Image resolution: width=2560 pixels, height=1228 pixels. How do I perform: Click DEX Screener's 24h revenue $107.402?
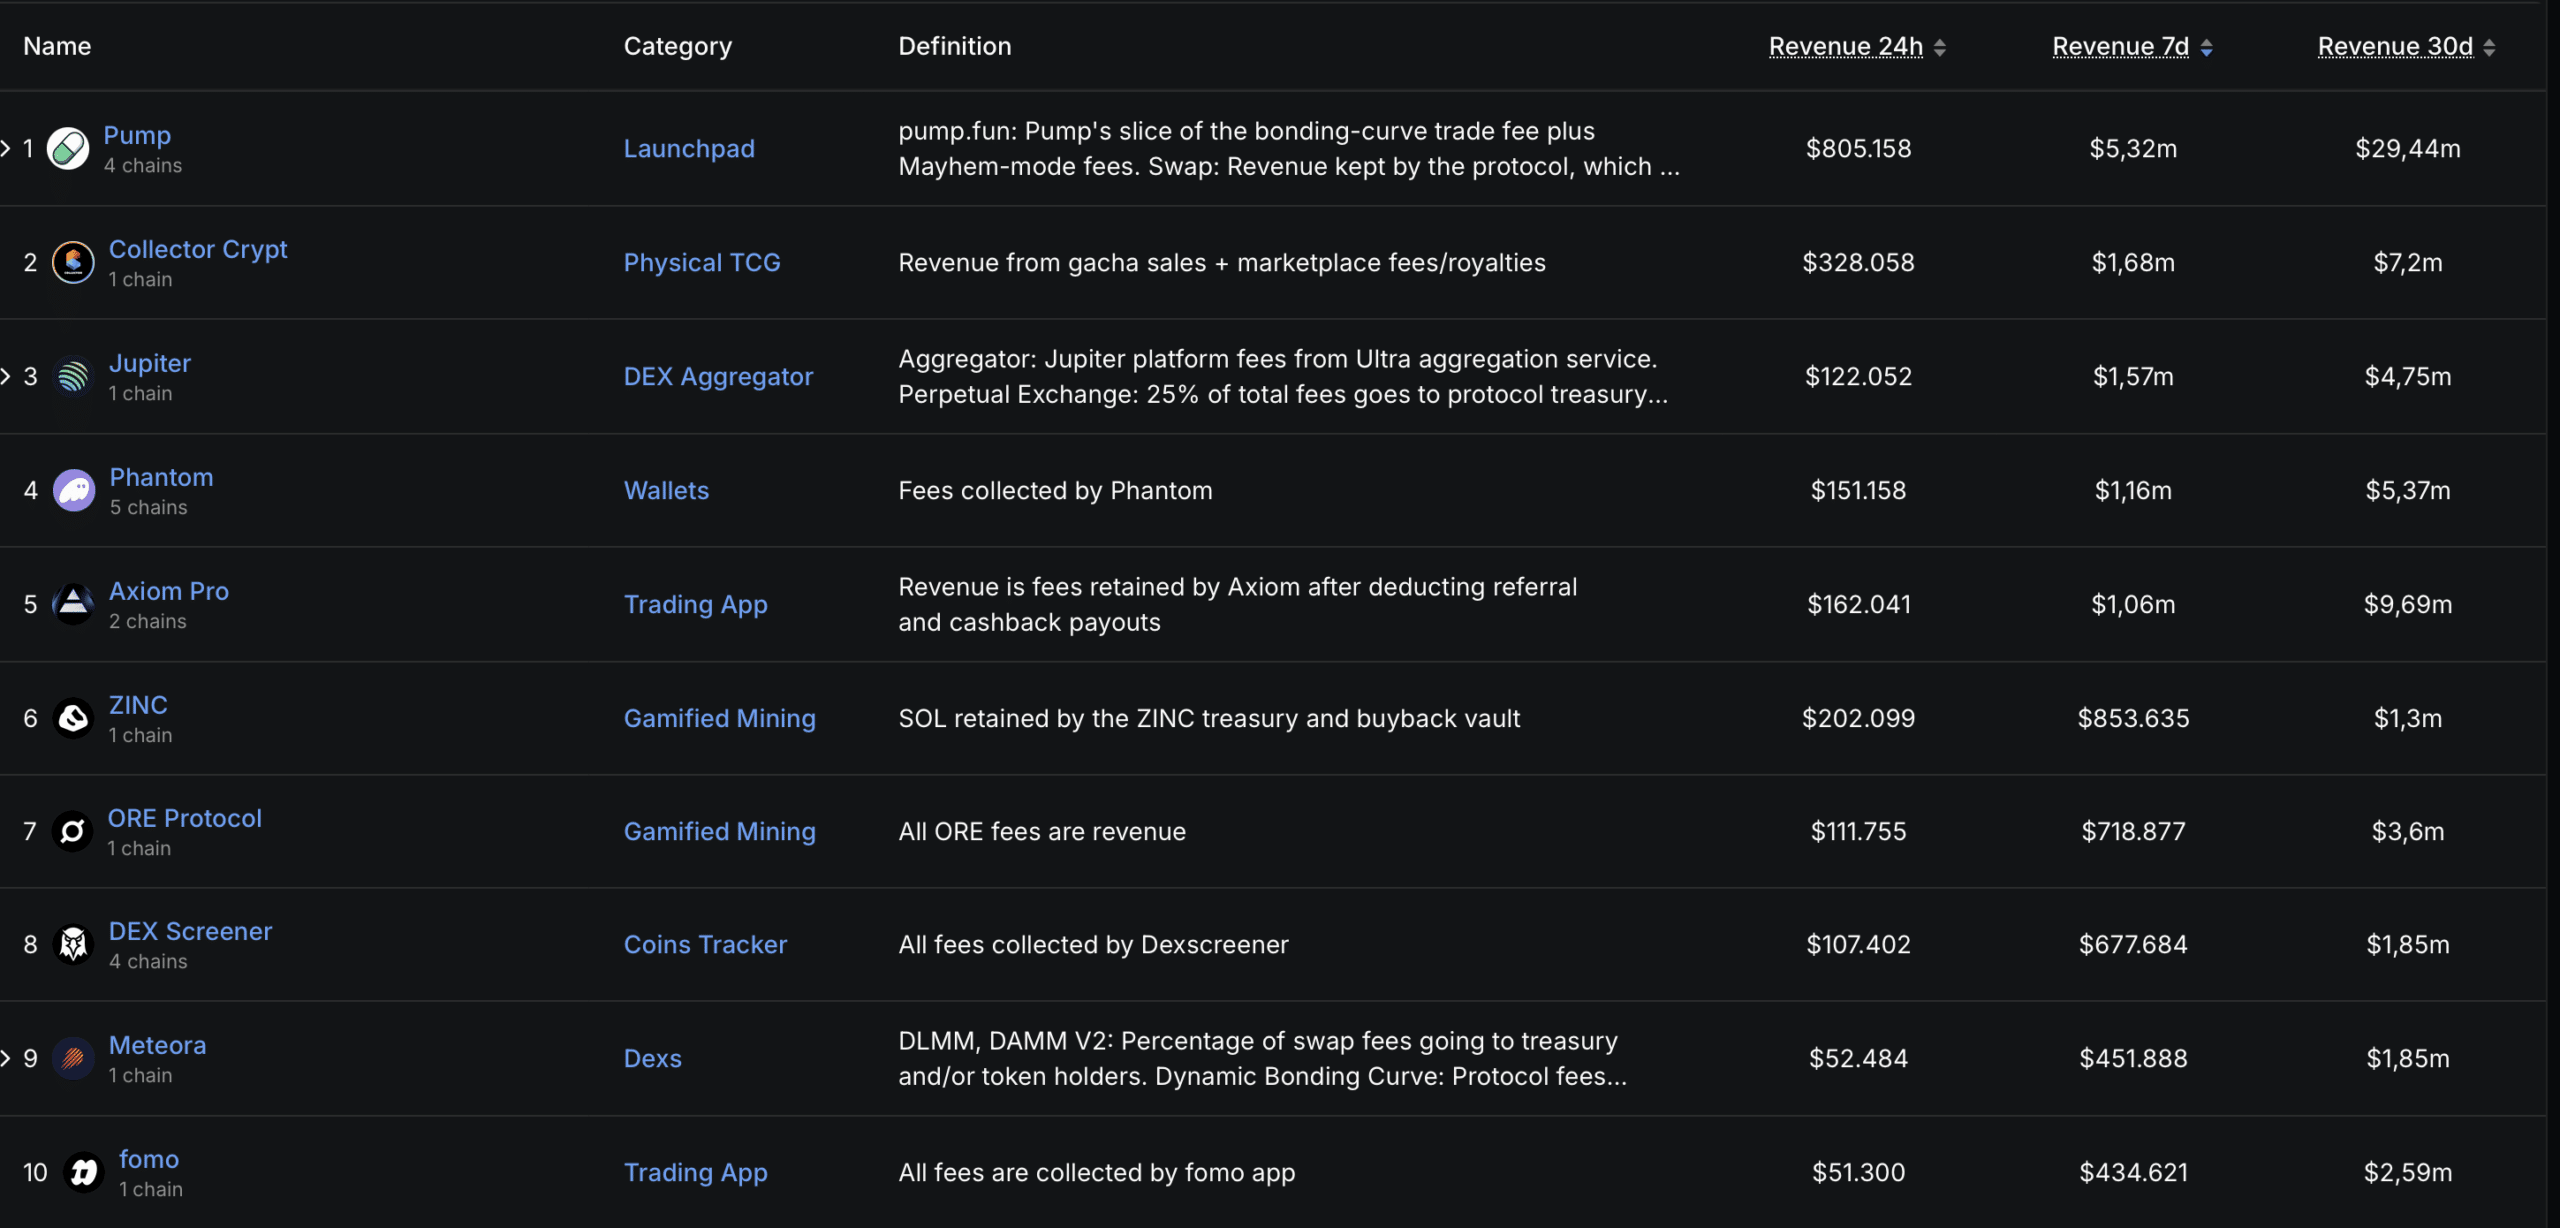click(1858, 945)
